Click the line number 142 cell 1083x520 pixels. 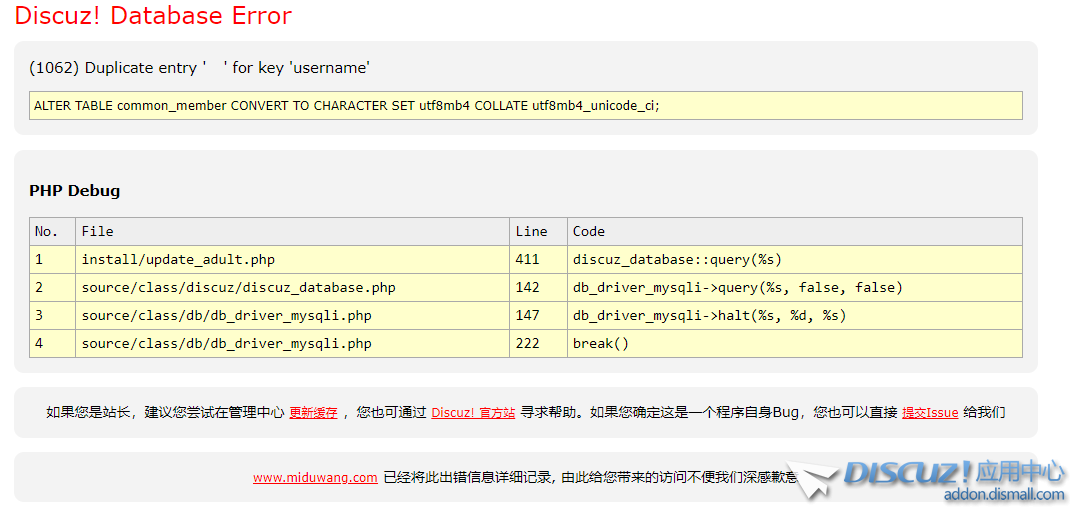(x=539, y=287)
